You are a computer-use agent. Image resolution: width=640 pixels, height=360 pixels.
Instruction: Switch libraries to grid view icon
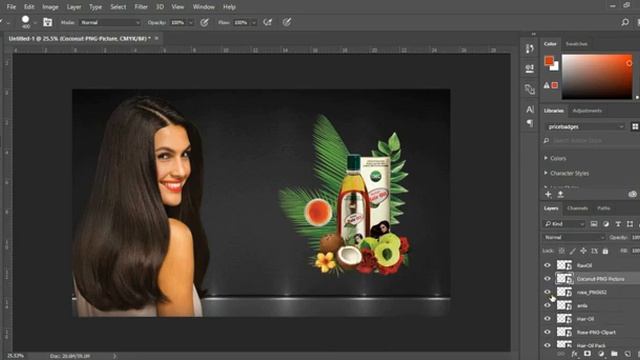(x=635, y=127)
